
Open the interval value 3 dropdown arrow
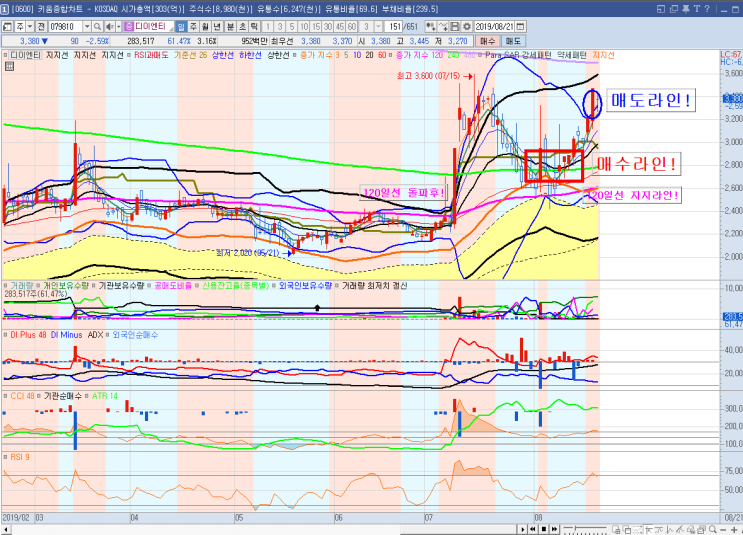378,27
